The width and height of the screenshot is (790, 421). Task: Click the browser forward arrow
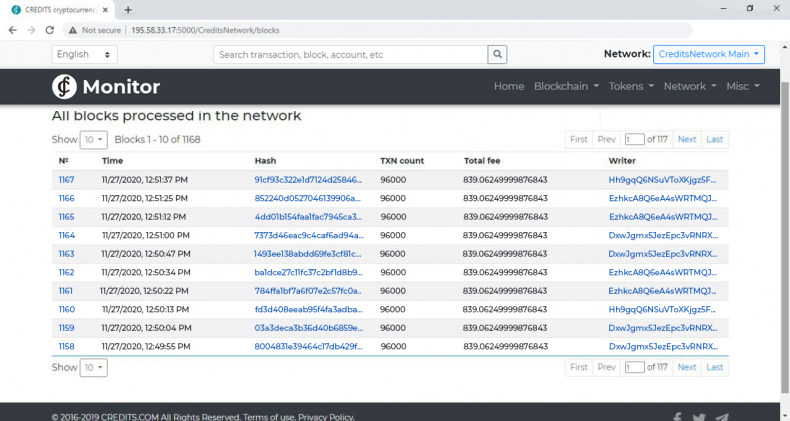(x=31, y=30)
